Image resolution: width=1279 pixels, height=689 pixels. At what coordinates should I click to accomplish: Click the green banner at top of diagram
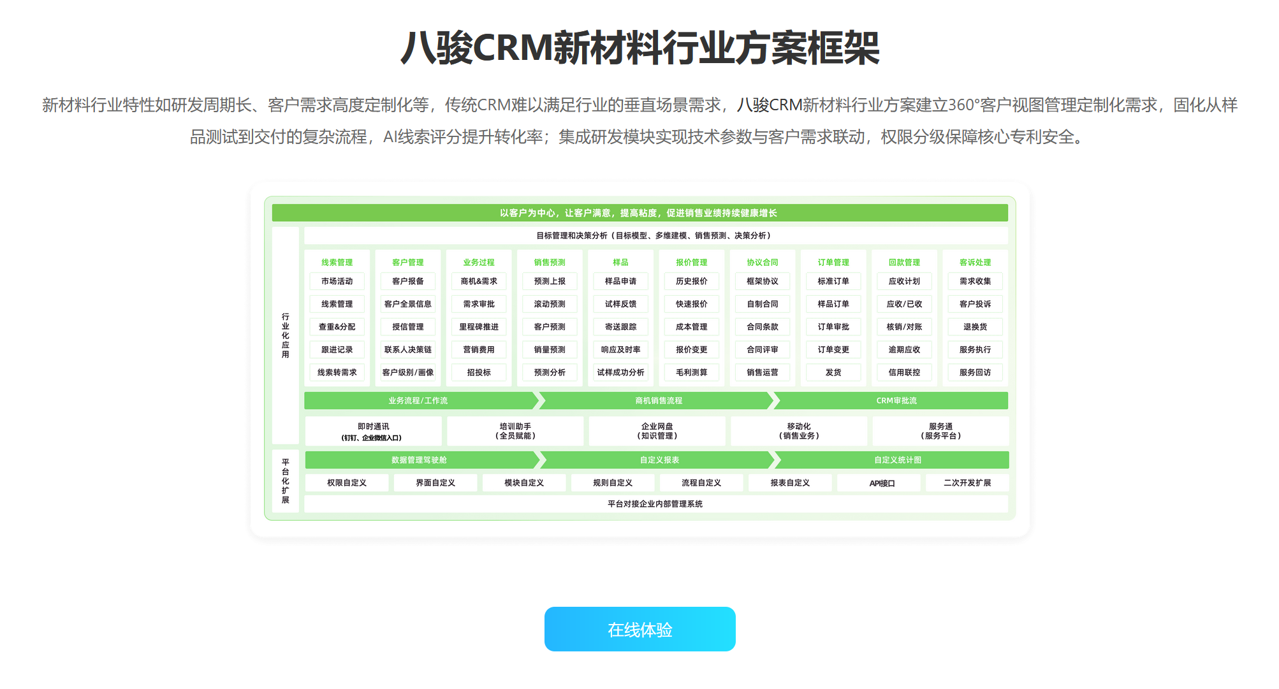pyautogui.click(x=639, y=213)
